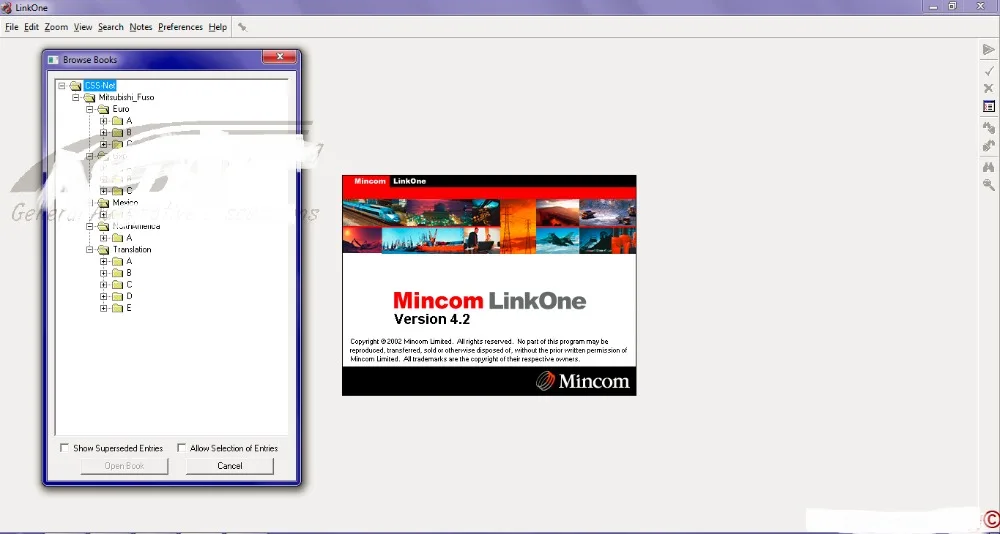The image size is (1000, 534).
Task: Click the binoculars search icon
Action: [x=989, y=167]
